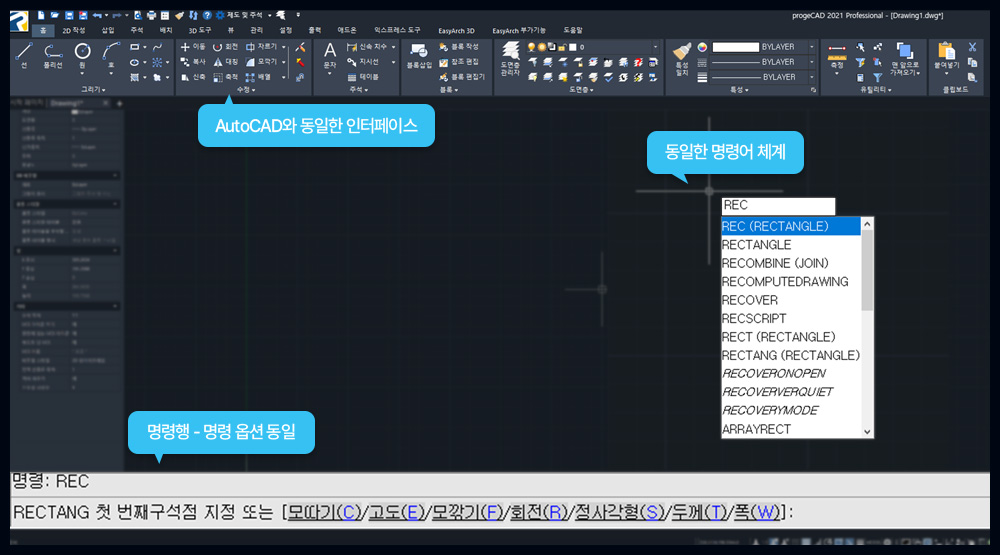Select the 폭(W) command option
Viewport: 1000px width, 555px height.
[x=757, y=512]
